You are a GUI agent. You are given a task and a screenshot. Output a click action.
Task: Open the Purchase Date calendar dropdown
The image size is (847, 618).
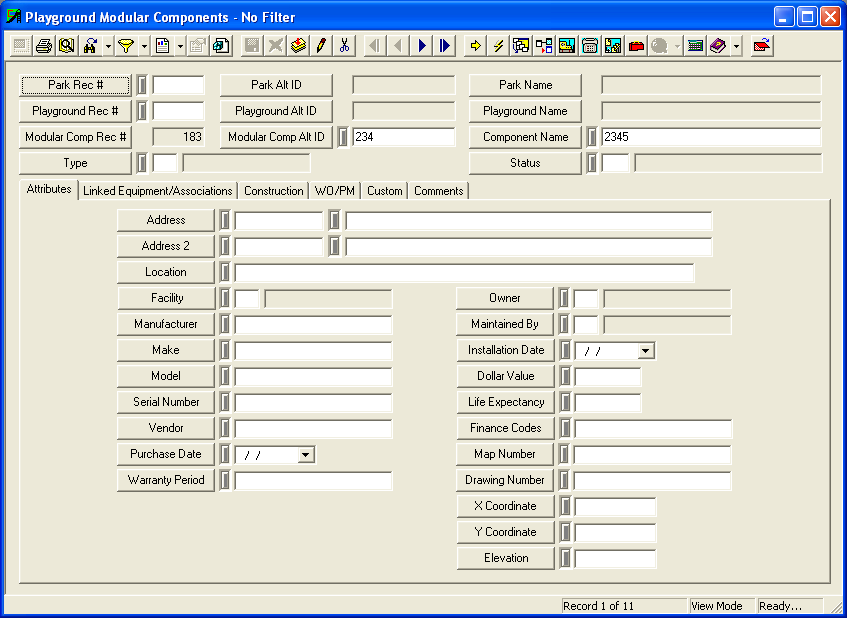point(306,455)
